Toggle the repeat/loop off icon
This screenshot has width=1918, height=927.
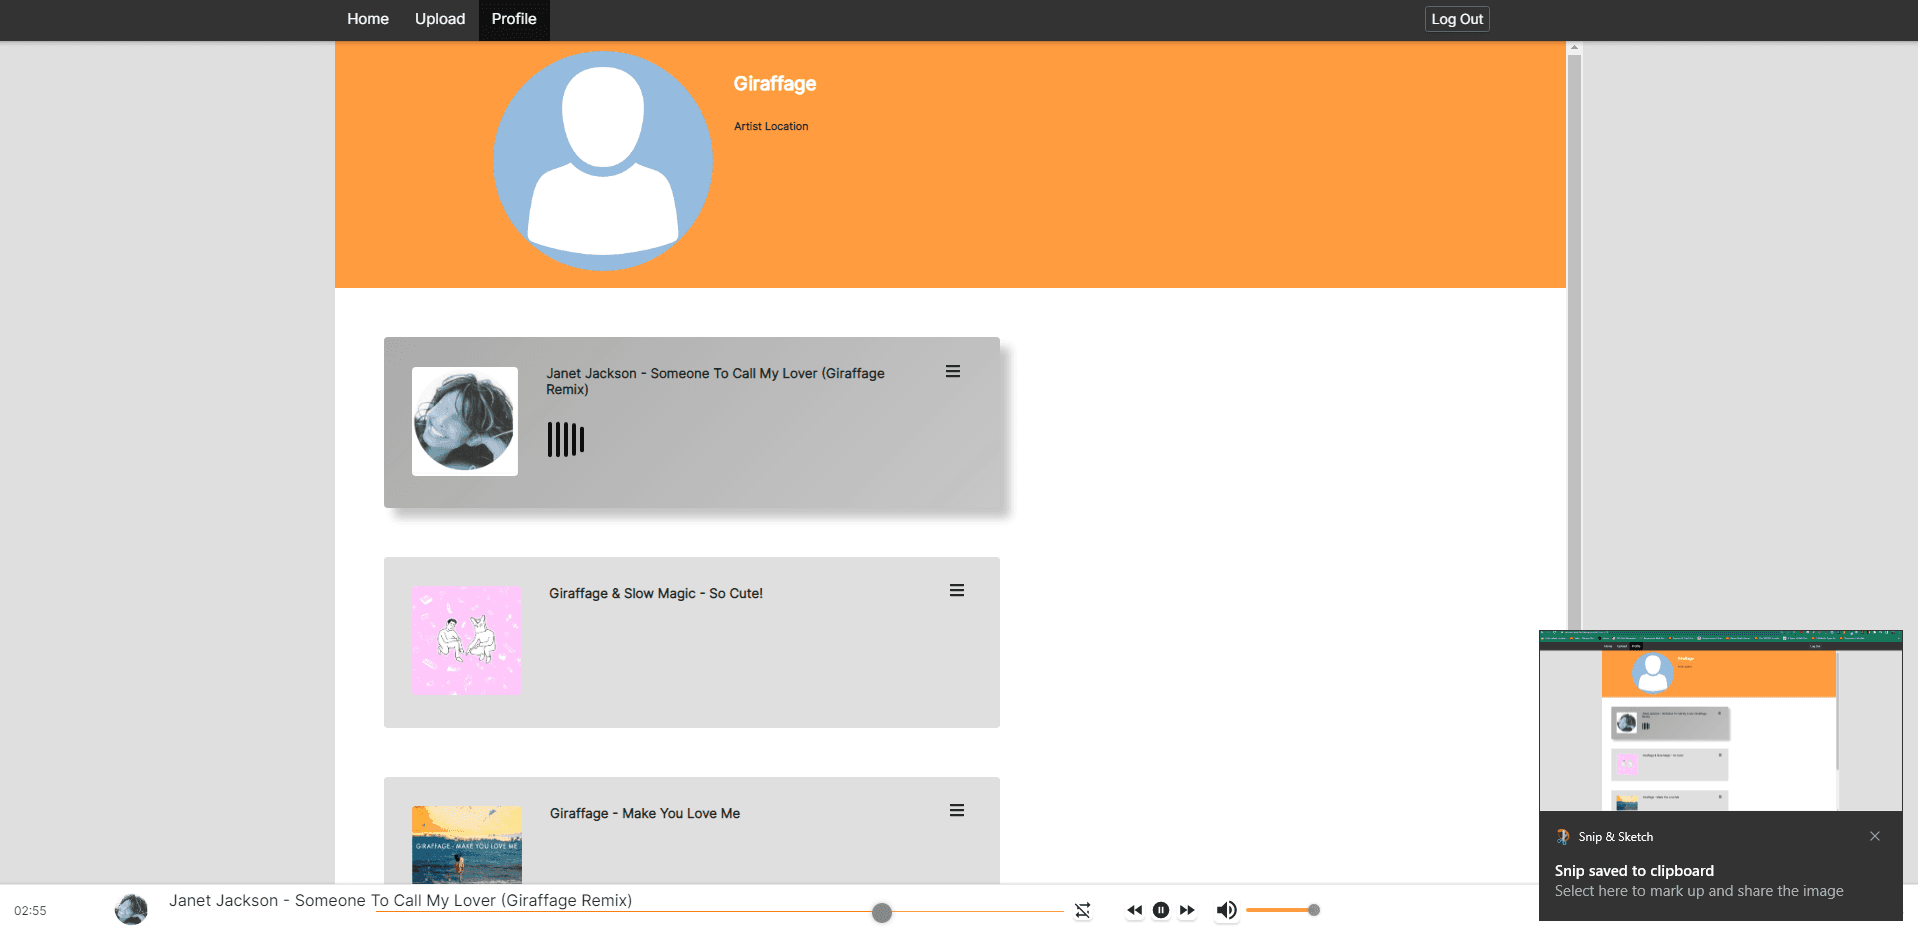[1082, 910]
